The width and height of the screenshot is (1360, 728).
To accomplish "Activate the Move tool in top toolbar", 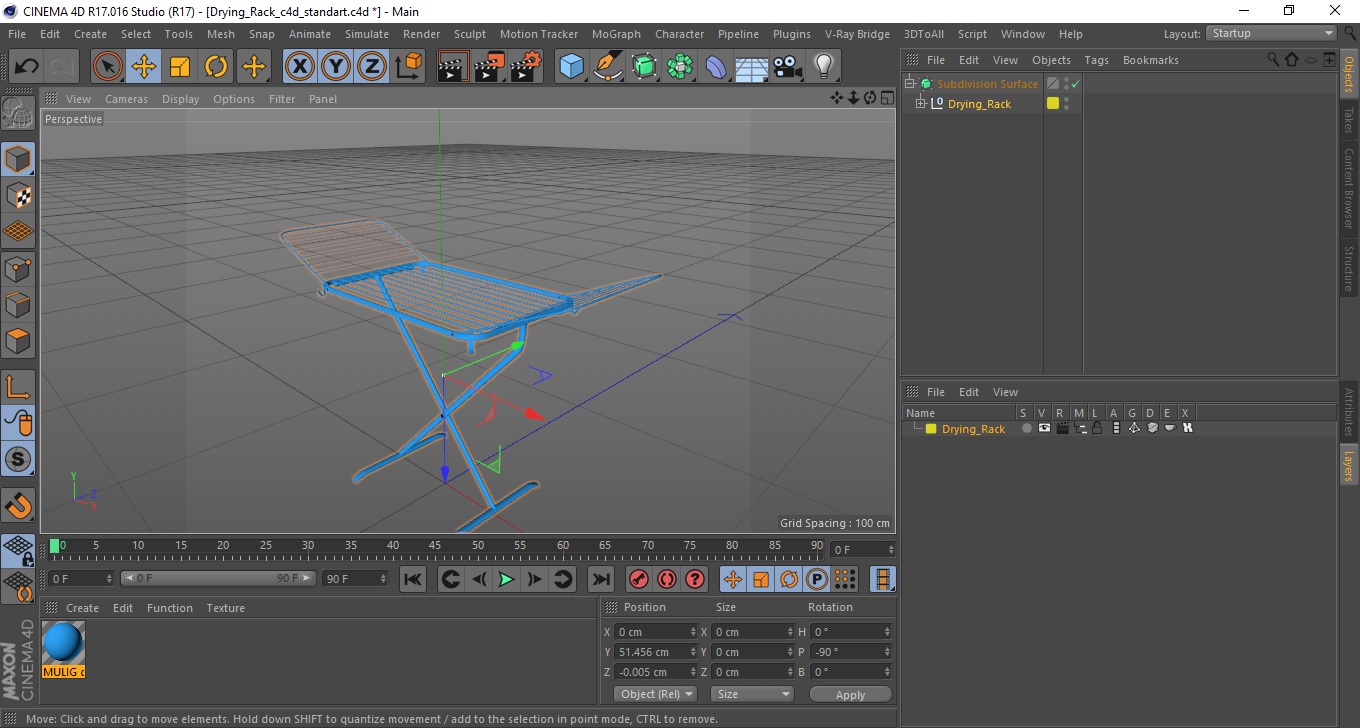I will [144, 67].
